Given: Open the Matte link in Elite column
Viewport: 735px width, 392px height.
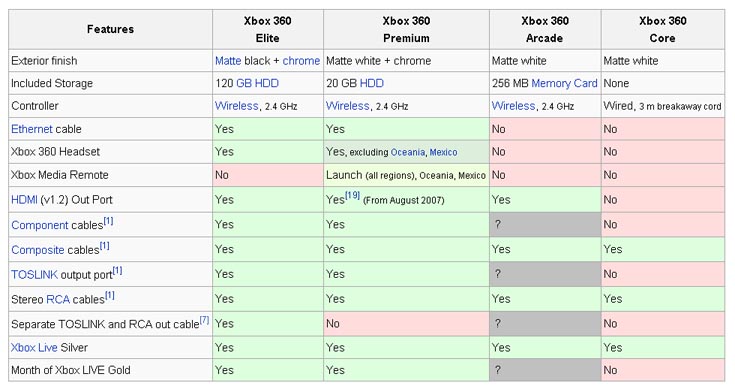Looking at the screenshot, I should coord(228,61).
